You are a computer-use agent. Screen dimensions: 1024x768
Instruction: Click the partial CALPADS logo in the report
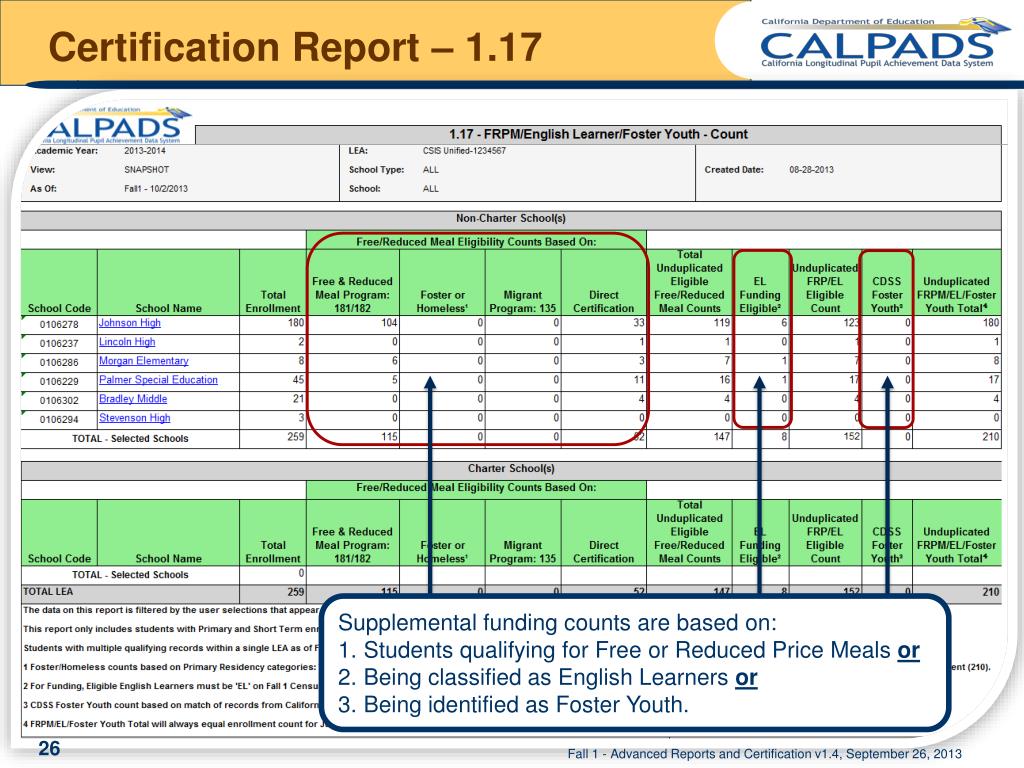click(x=118, y=125)
